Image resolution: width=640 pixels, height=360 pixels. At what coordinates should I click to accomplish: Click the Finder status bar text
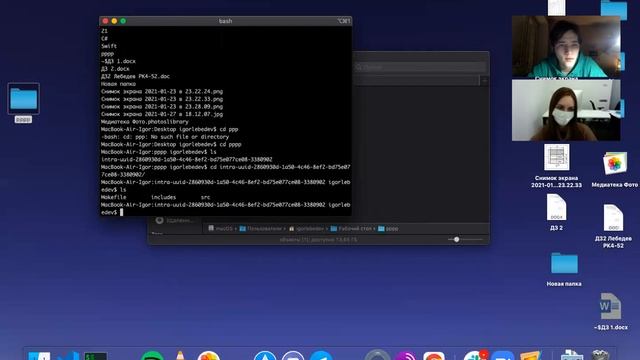[318, 240]
